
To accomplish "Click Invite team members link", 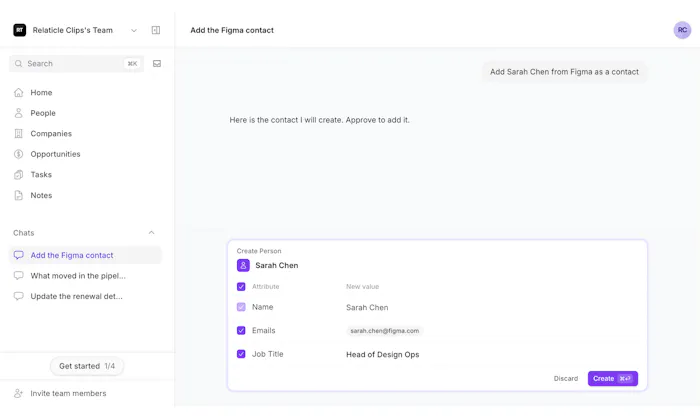I will tap(68, 393).
